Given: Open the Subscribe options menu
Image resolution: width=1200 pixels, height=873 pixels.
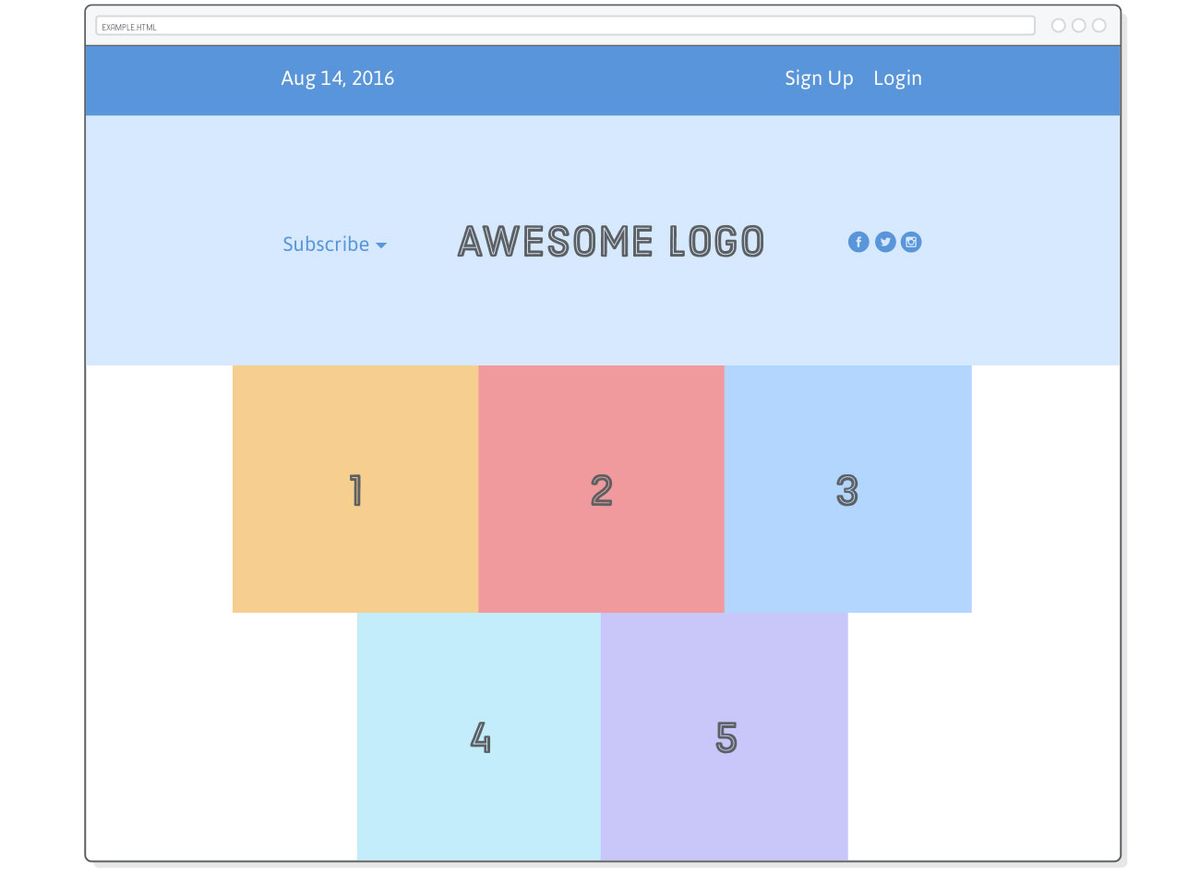Looking at the screenshot, I should [326, 243].
